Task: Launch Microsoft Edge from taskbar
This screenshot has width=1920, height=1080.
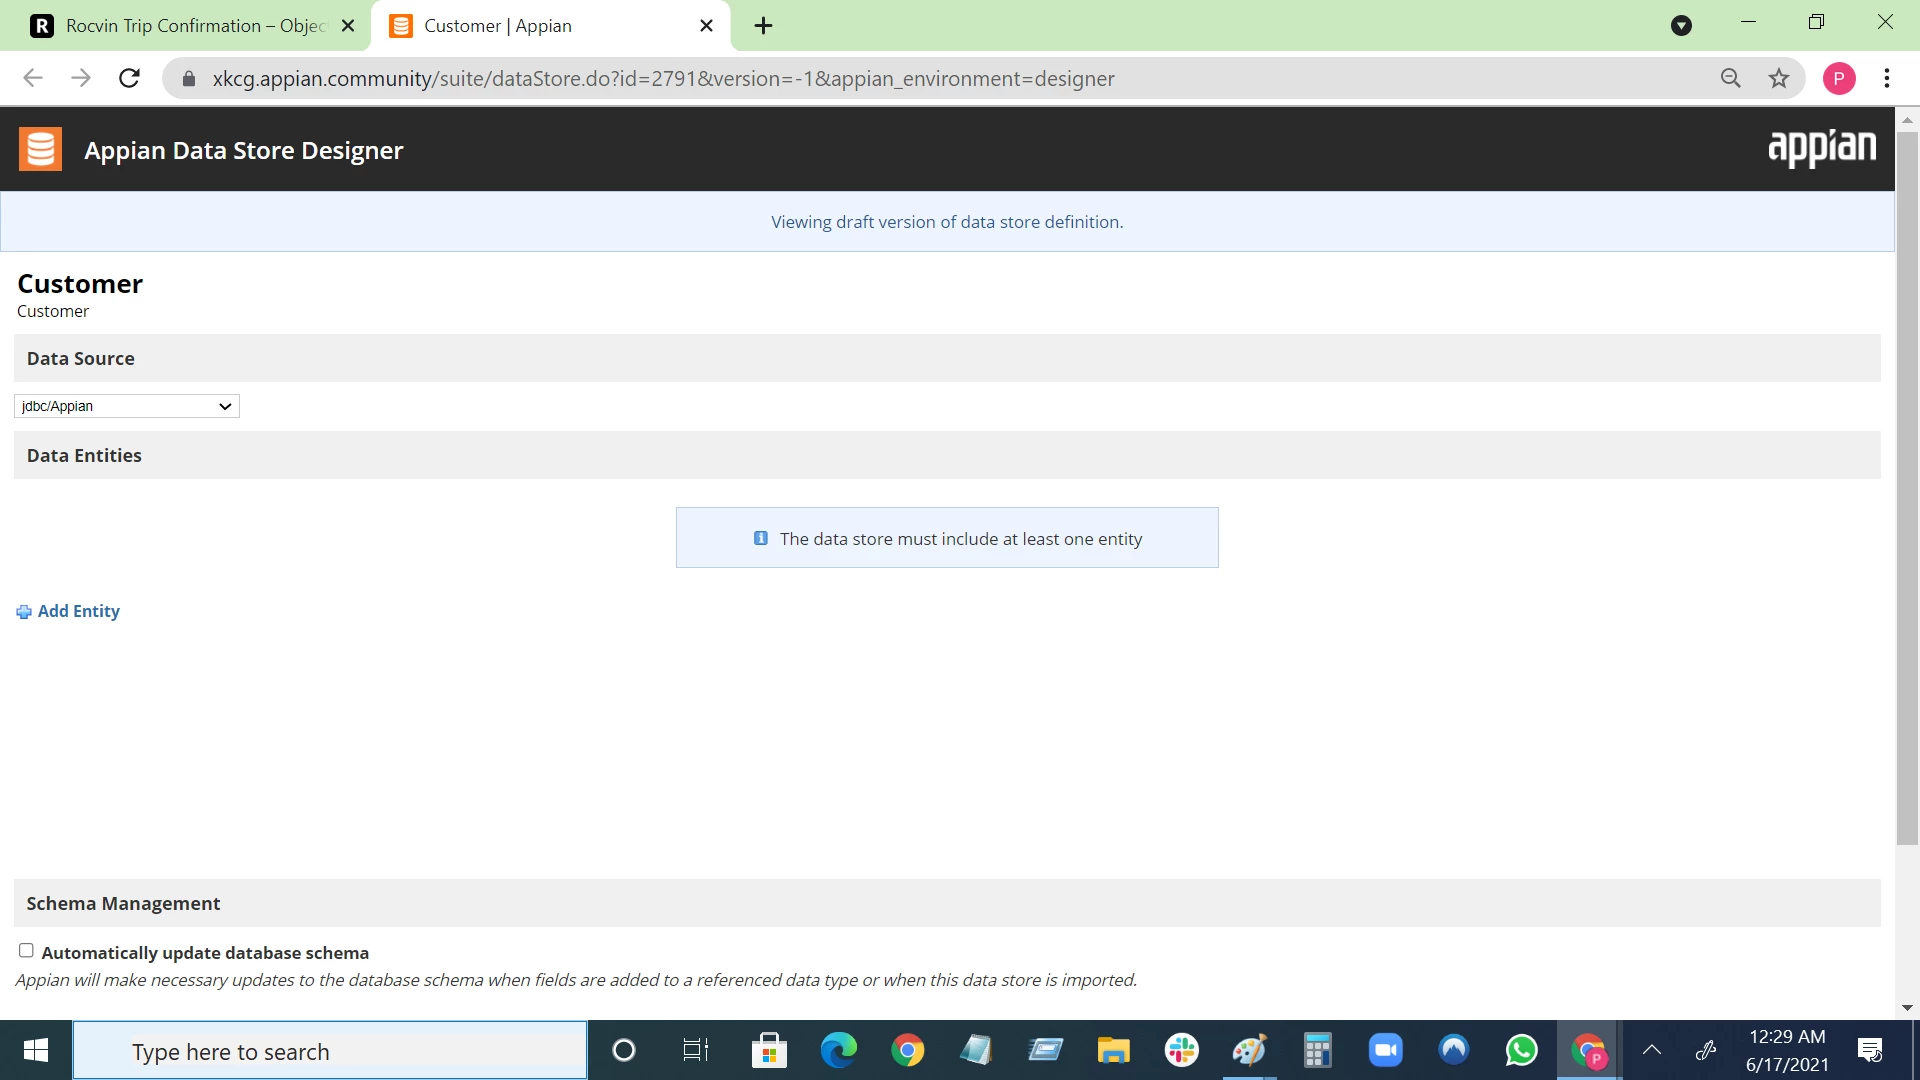Action: click(x=839, y=1050)
